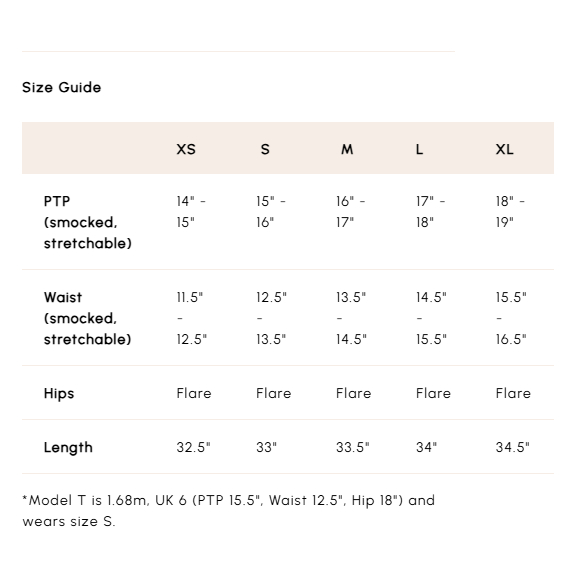Click the M waist measurement 13.5" - 14.5"
This screenshot has width=579, height=579.
[x=352, y=318]
